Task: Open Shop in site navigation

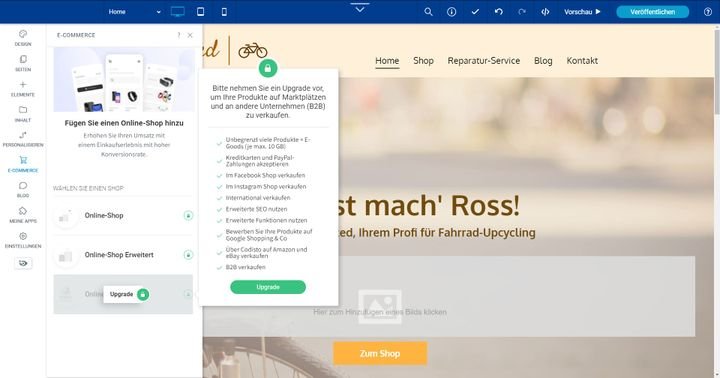Action: click(x=423, y=61)
